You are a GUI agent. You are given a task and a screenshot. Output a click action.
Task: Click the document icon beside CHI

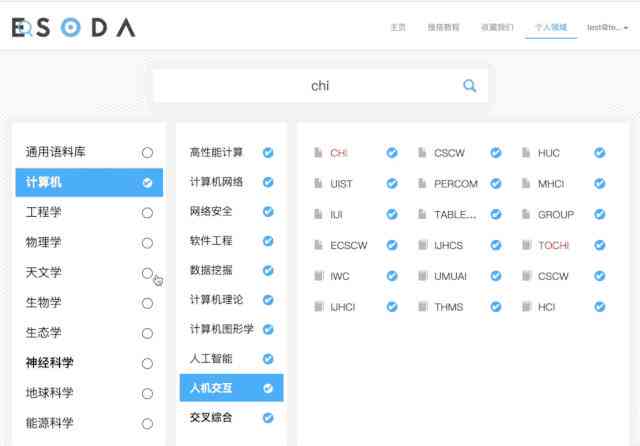tap(318, 153)
